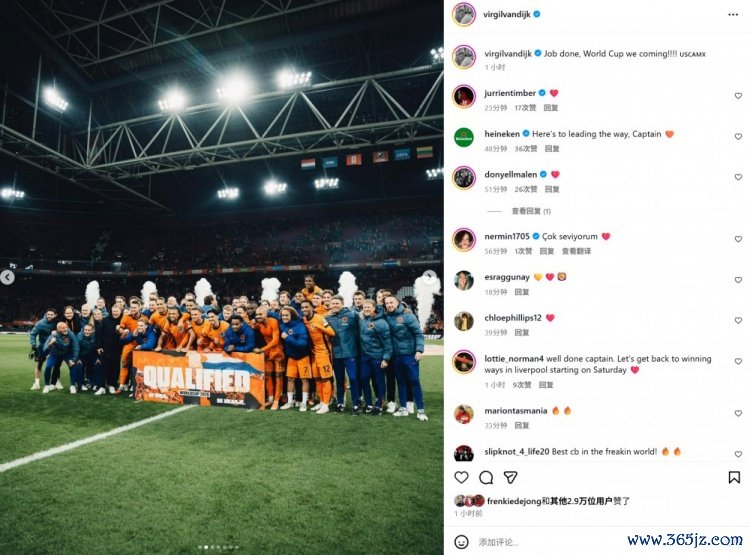
Task: Open virgilvandijk profile from header username
Action: (x=507, y=14)
